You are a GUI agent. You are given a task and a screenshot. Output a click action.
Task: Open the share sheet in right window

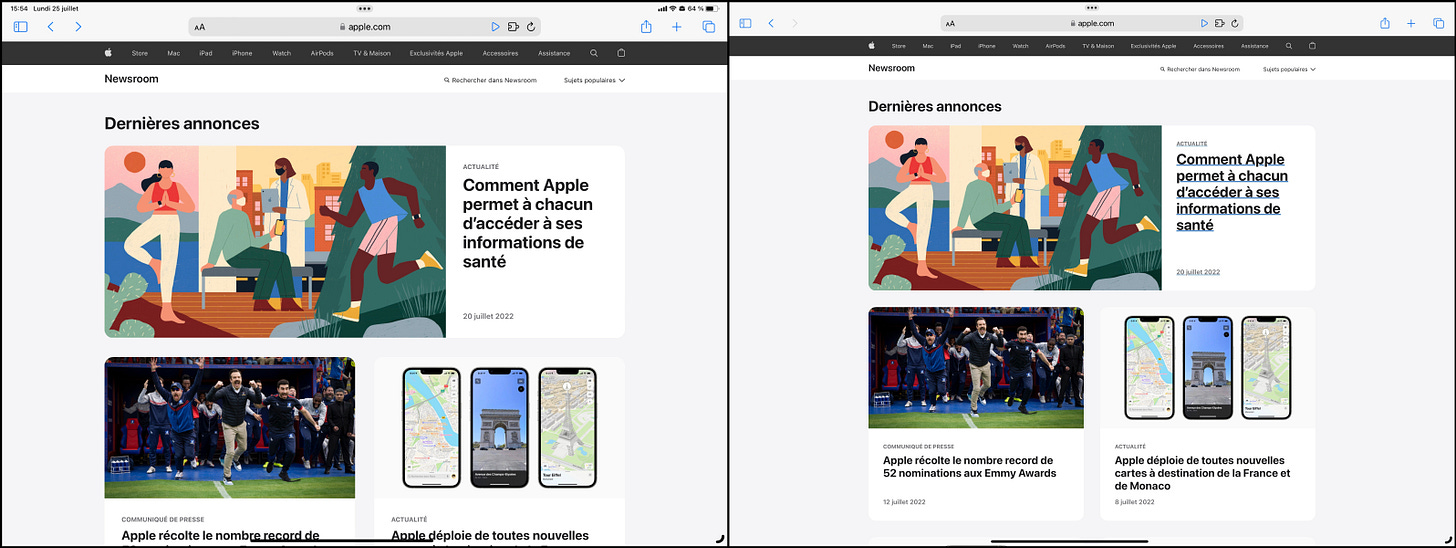pos(1385,22)
